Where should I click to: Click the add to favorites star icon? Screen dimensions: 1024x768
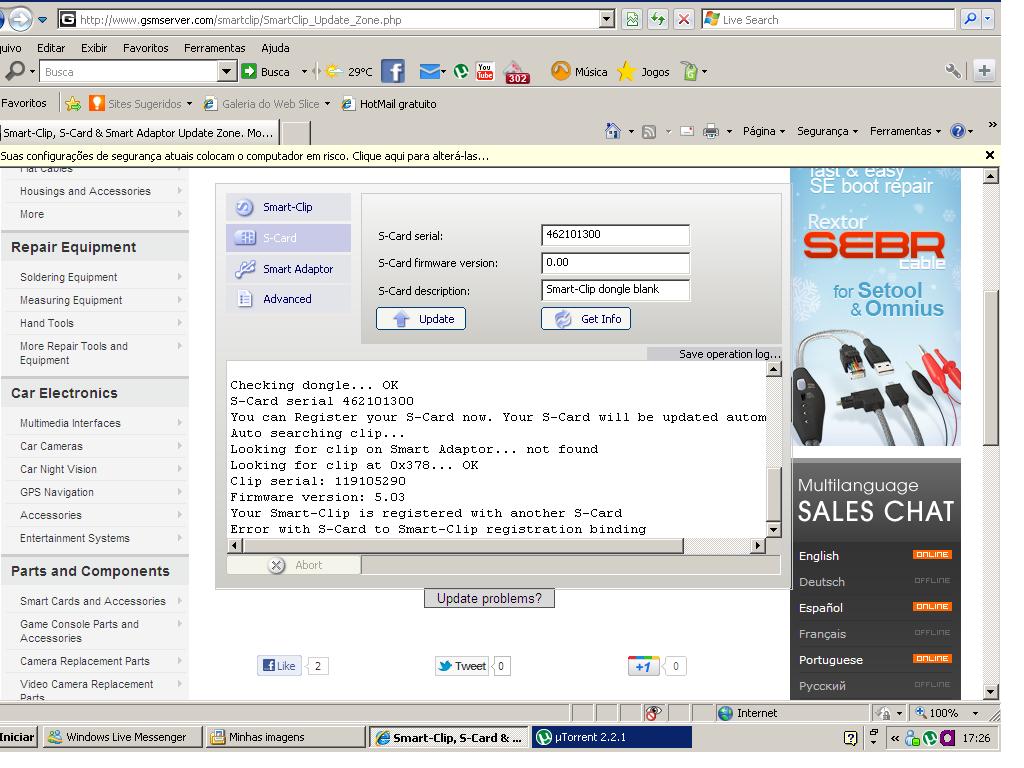pos(73,103)
